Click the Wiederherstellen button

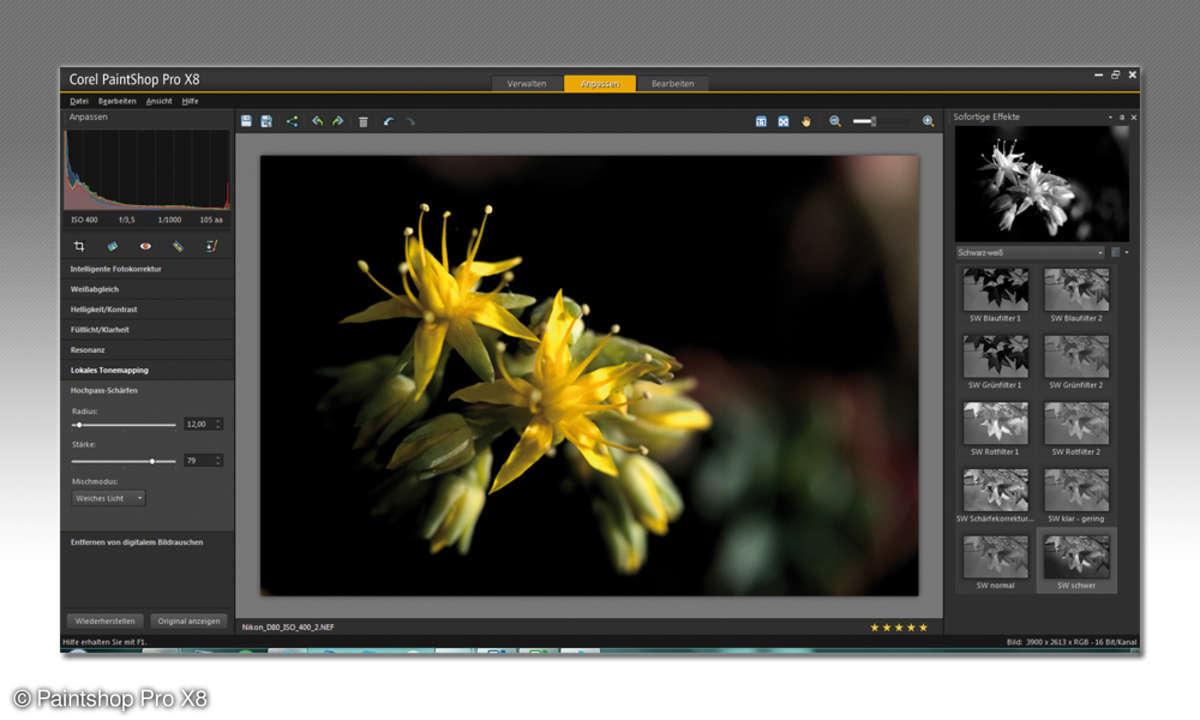coord(105,621)
